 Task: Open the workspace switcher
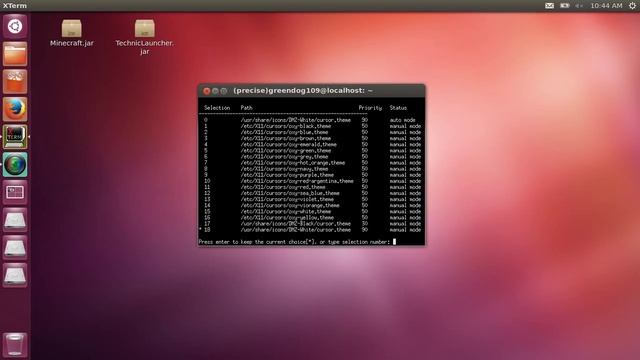click(15, 192)
